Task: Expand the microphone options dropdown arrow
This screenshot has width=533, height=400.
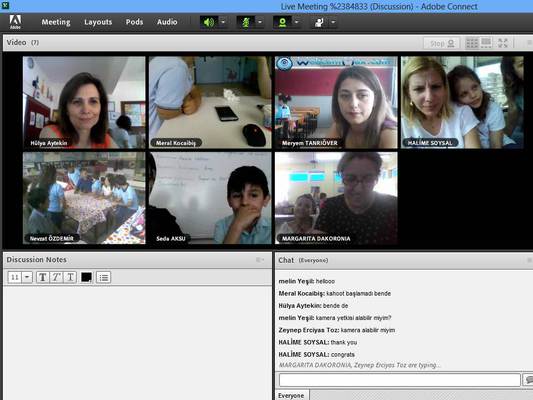Action: coord(260,22)
